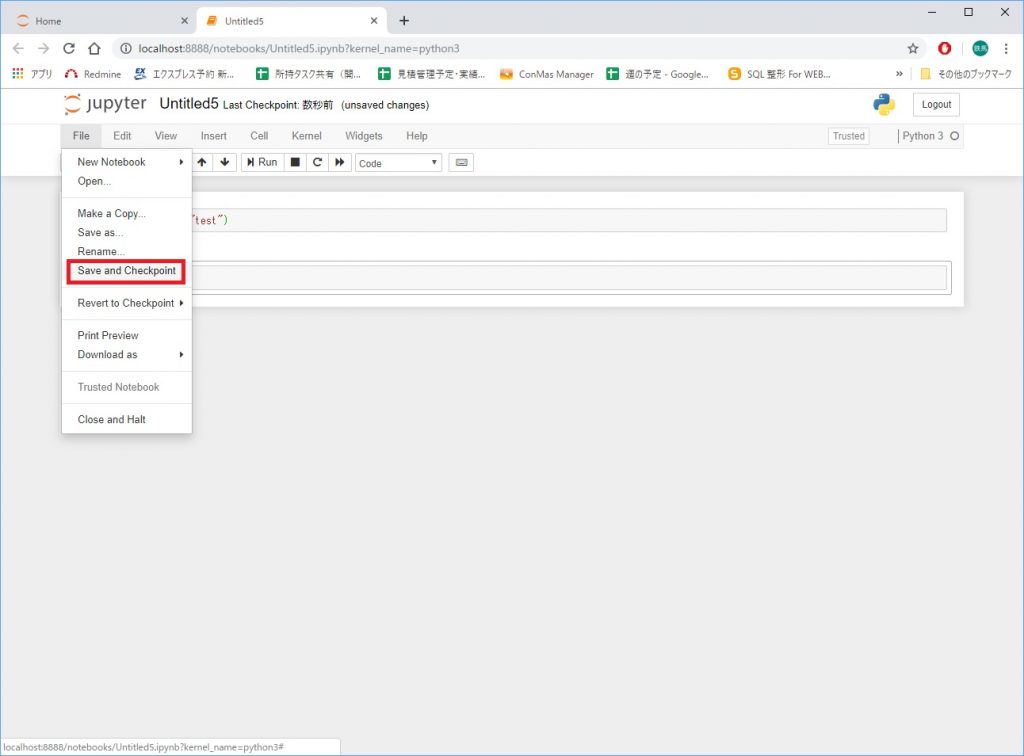Expand the New Notebook submenu
Viewport: 1024px width, 756px height.
[x=127, y=162]
